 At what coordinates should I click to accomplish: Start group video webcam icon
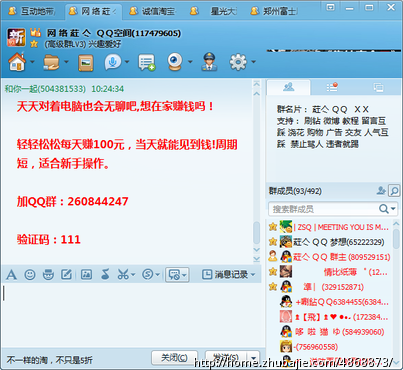click(175, 62)
